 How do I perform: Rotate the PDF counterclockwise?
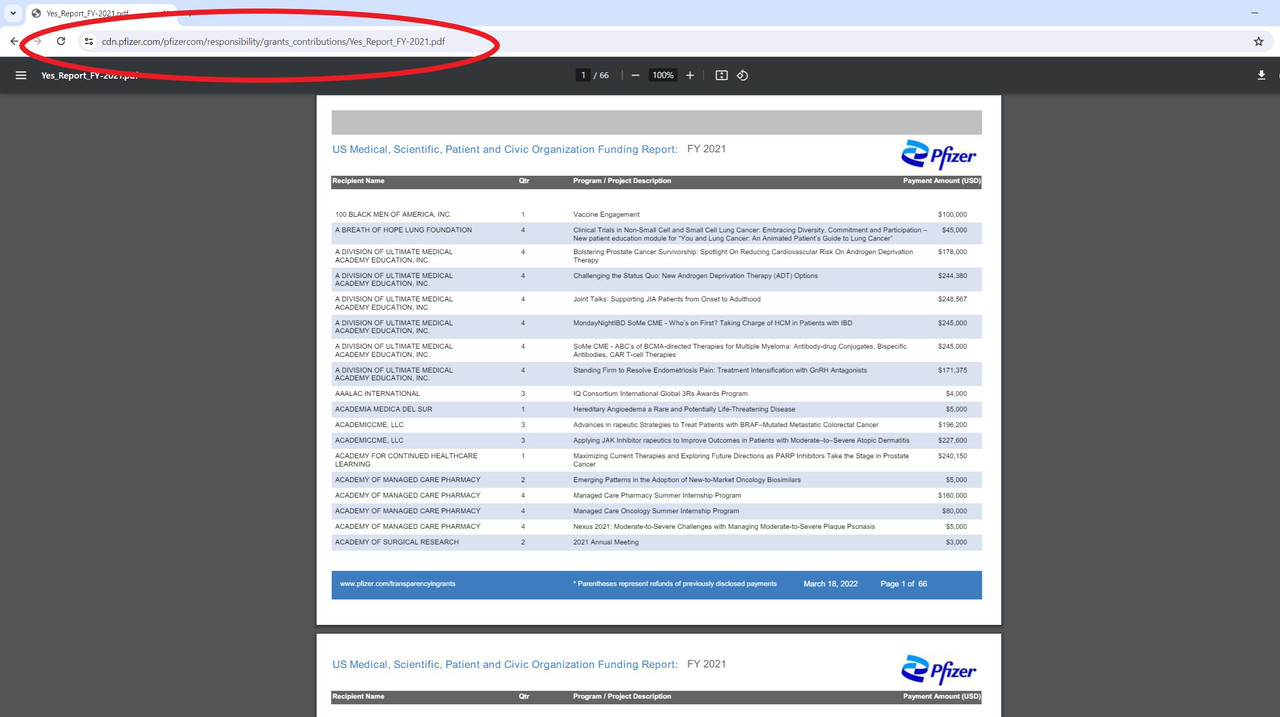[743, 75]
